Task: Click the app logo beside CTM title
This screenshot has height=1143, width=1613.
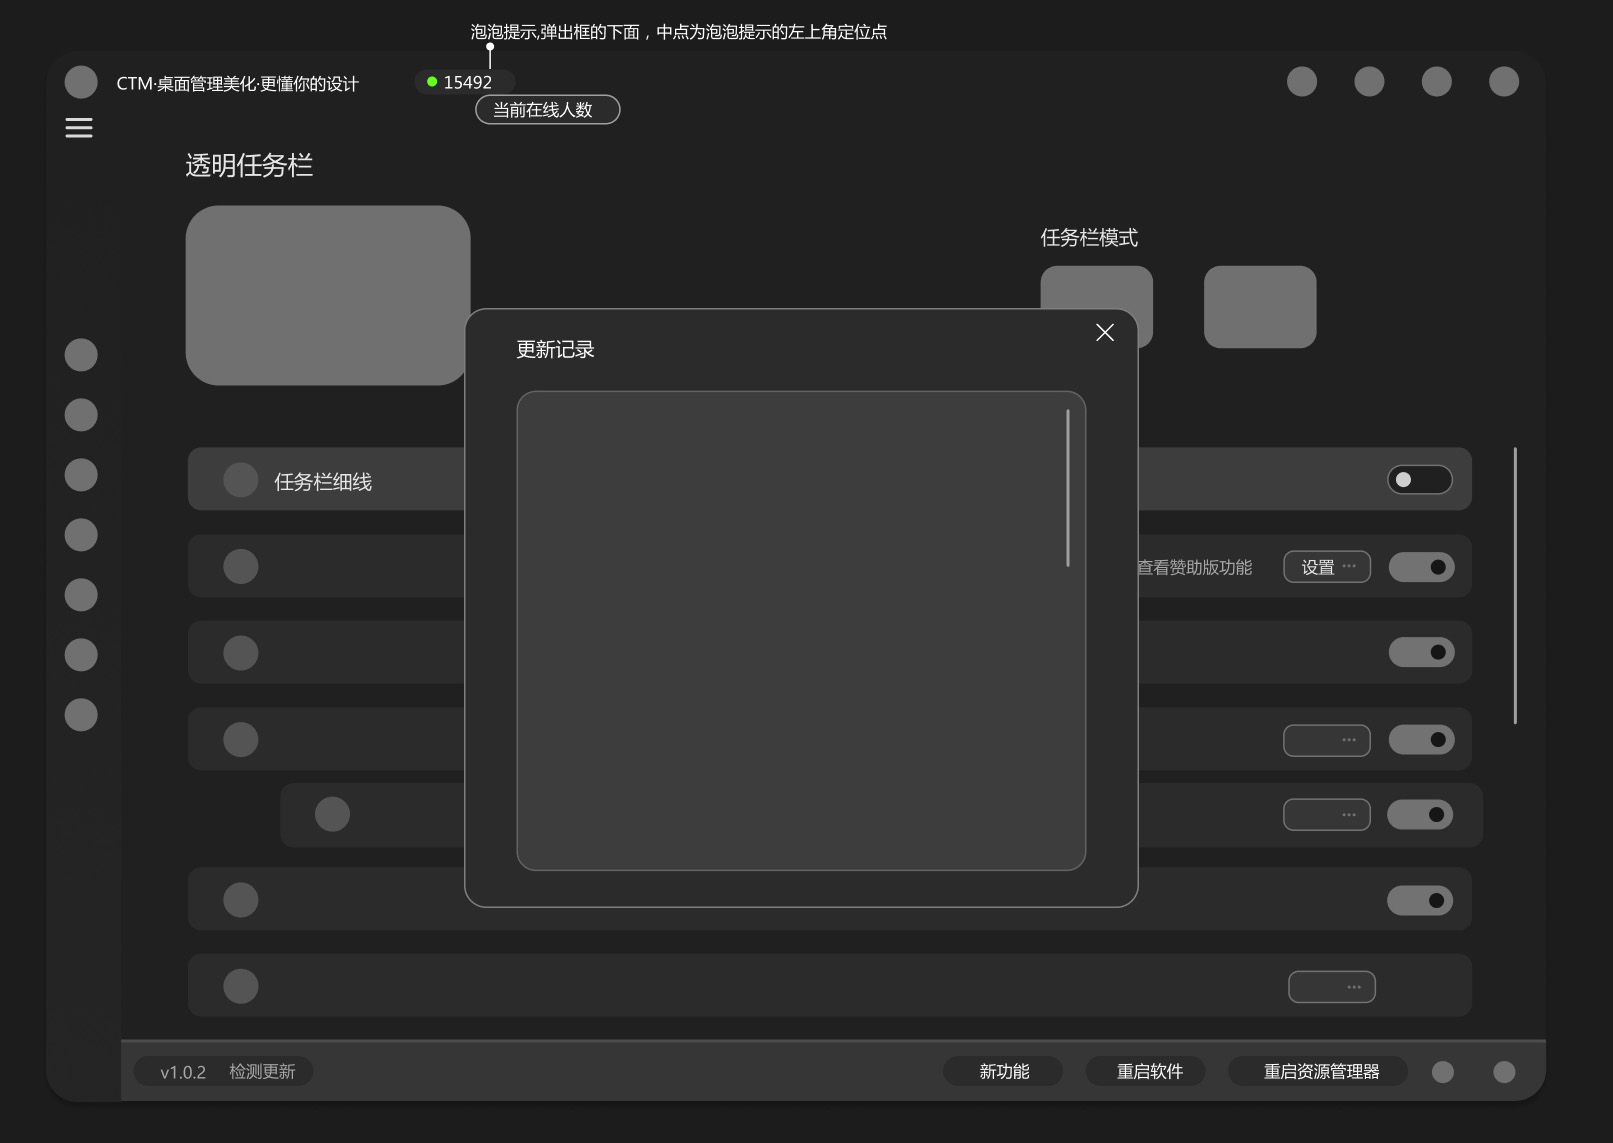Action: click(x=81, y=82)
